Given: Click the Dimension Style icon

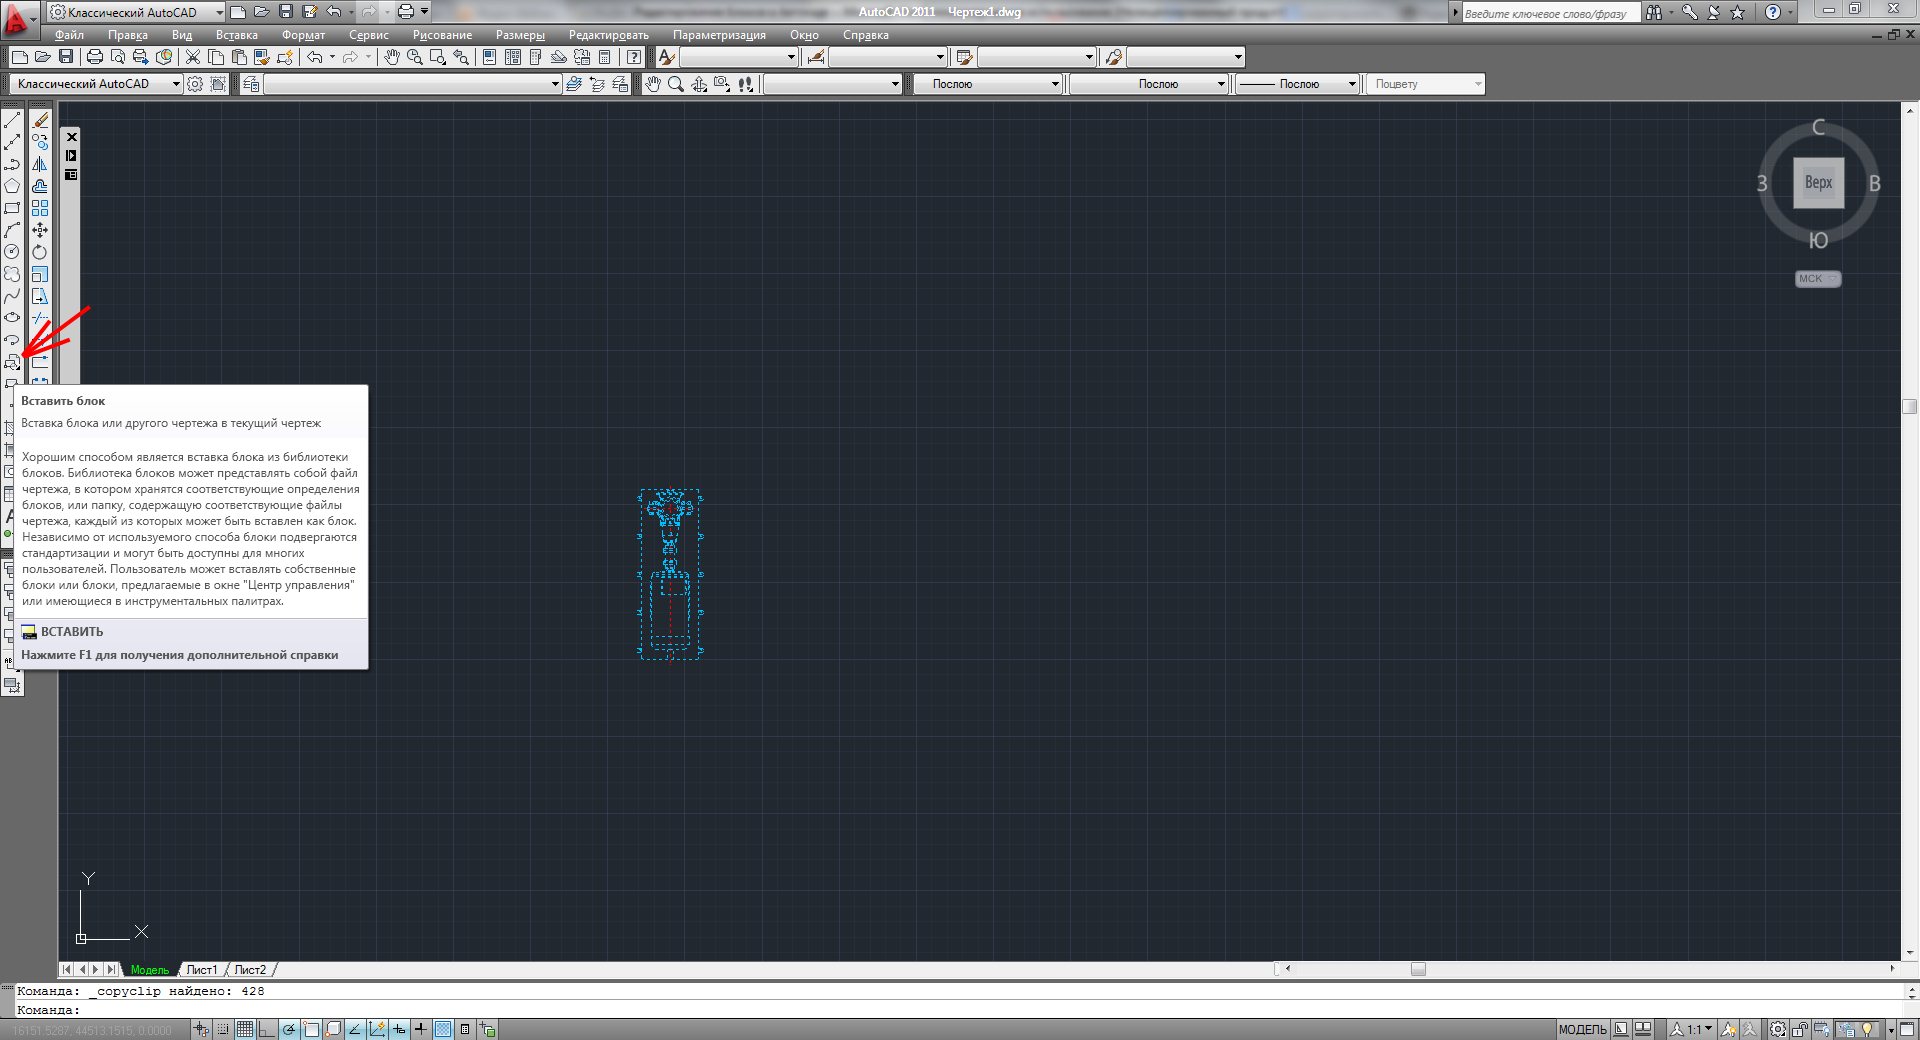Looking at the screenshot, I should click(x=816, y=57).
